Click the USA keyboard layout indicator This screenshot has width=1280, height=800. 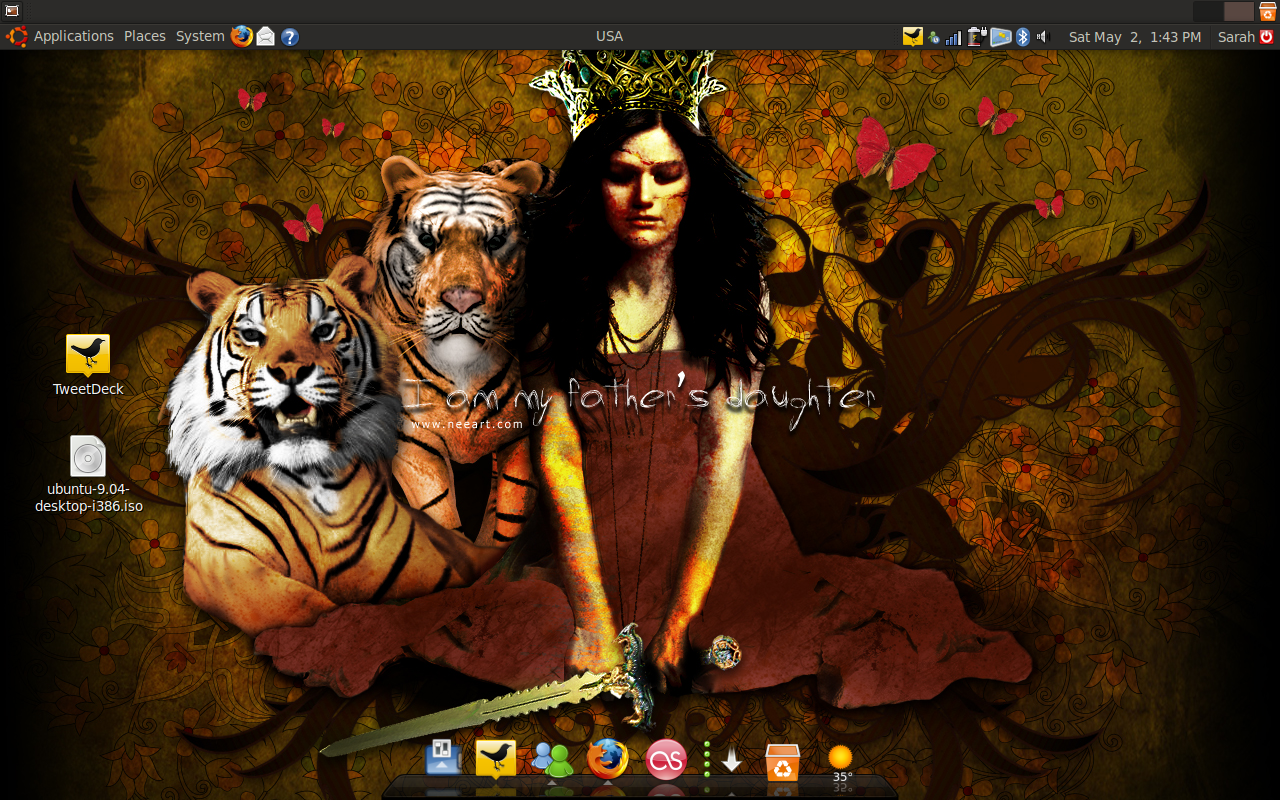pyautogui.click(x=609, y=36)
